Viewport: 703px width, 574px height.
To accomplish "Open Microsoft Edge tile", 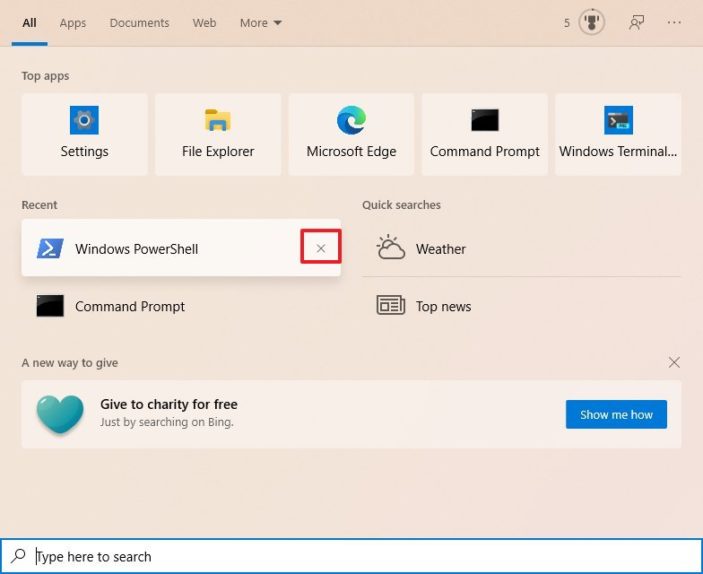I will (351, 134).
